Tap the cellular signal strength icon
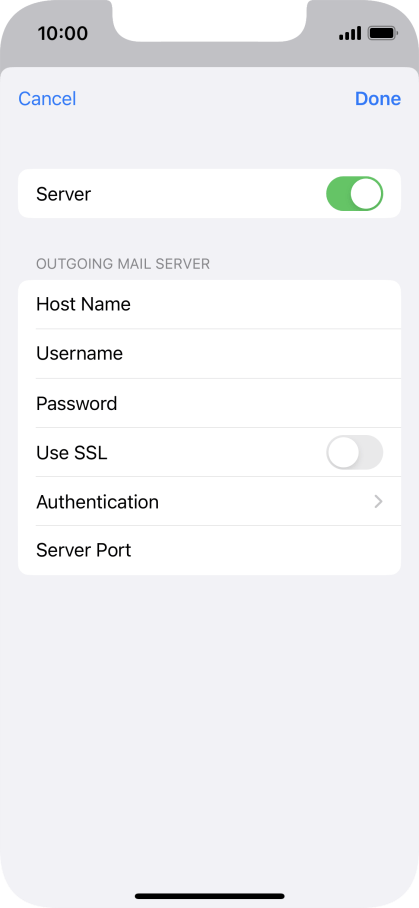This screenshot has width=419, height=908. (350, 33)
